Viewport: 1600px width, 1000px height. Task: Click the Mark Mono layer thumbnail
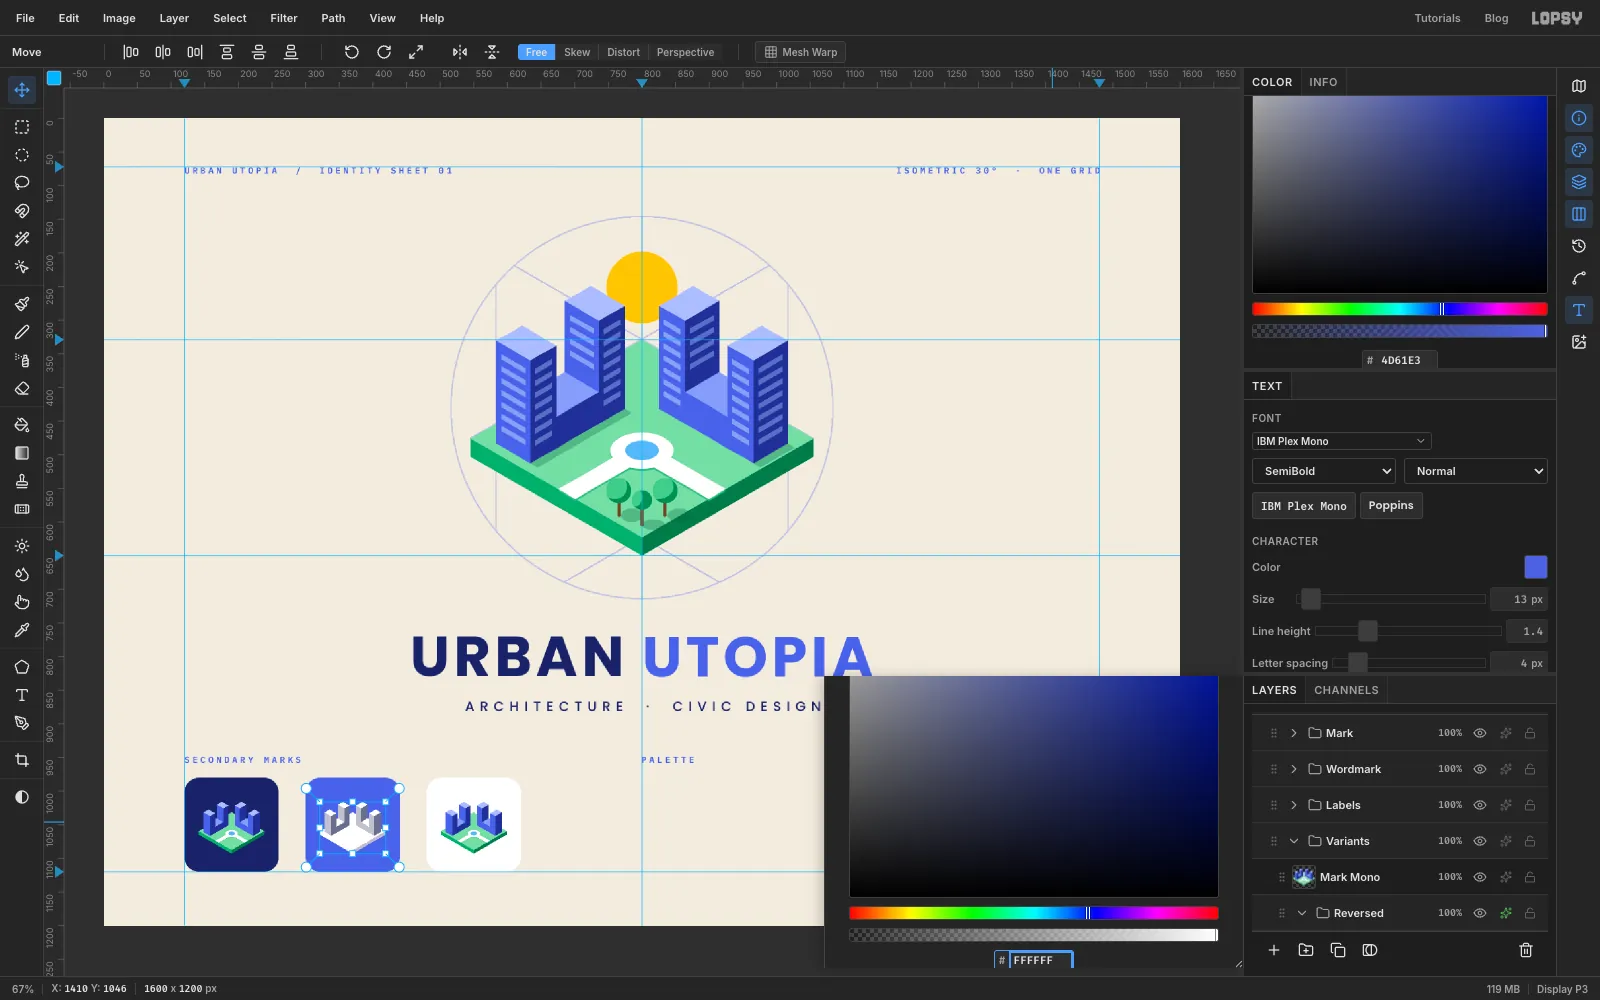pos(1304,877)
